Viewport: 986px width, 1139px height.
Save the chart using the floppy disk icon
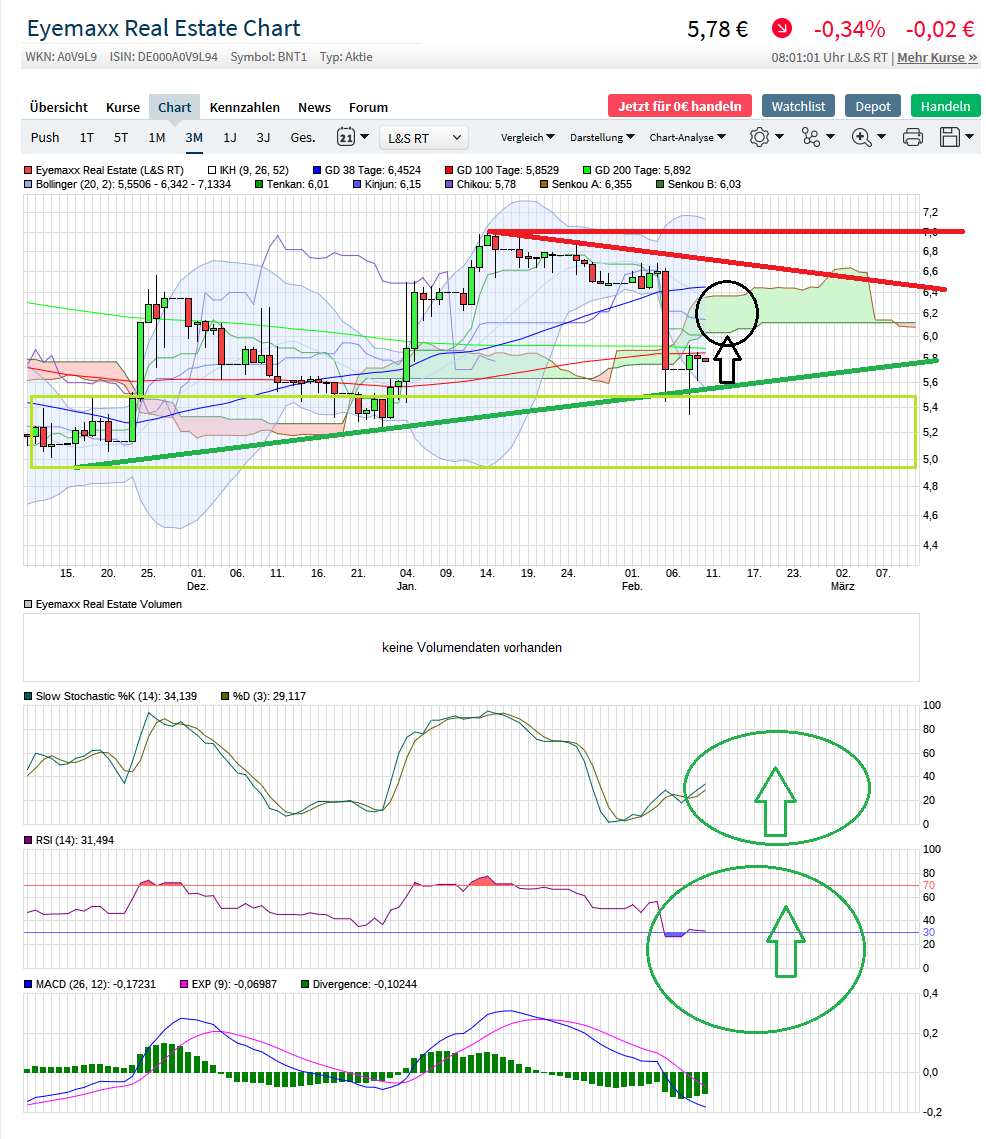(949, 137)
